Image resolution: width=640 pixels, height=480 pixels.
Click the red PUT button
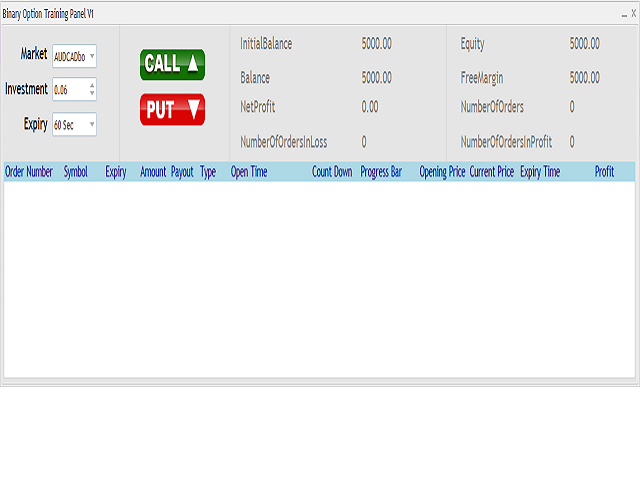click(x=172, y=109)
